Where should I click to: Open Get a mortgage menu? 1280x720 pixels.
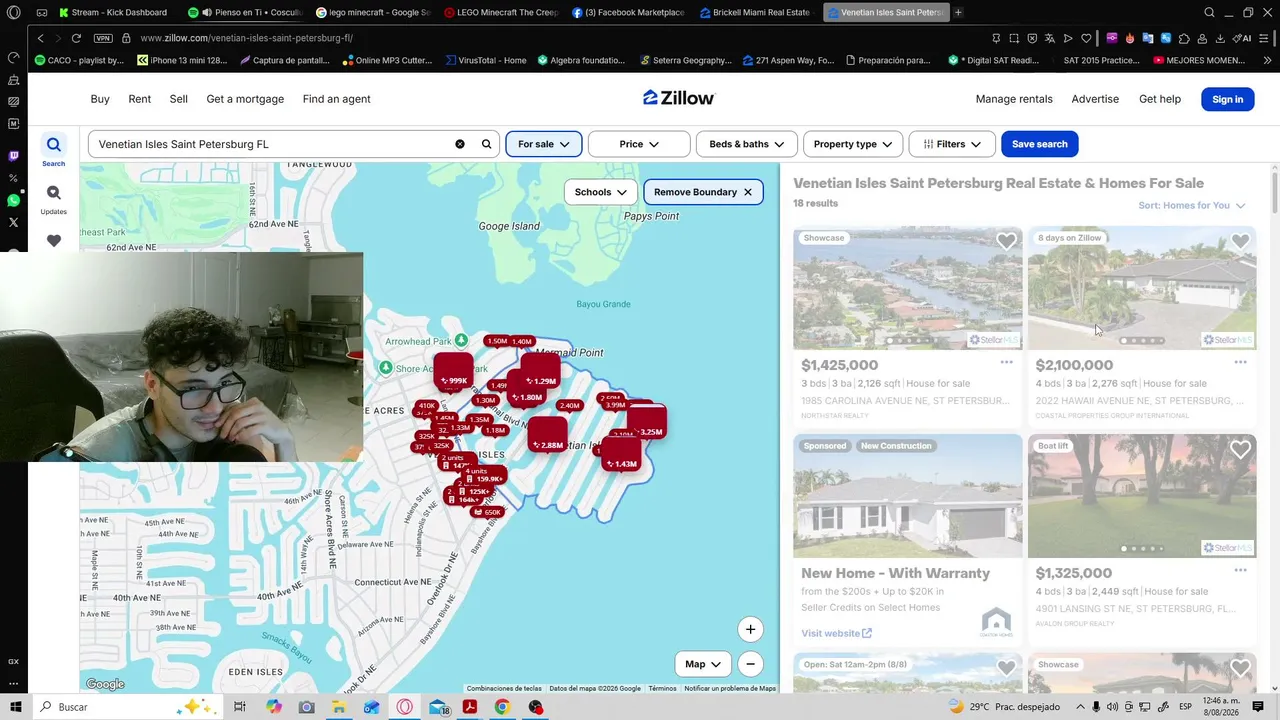click(245, 99)
